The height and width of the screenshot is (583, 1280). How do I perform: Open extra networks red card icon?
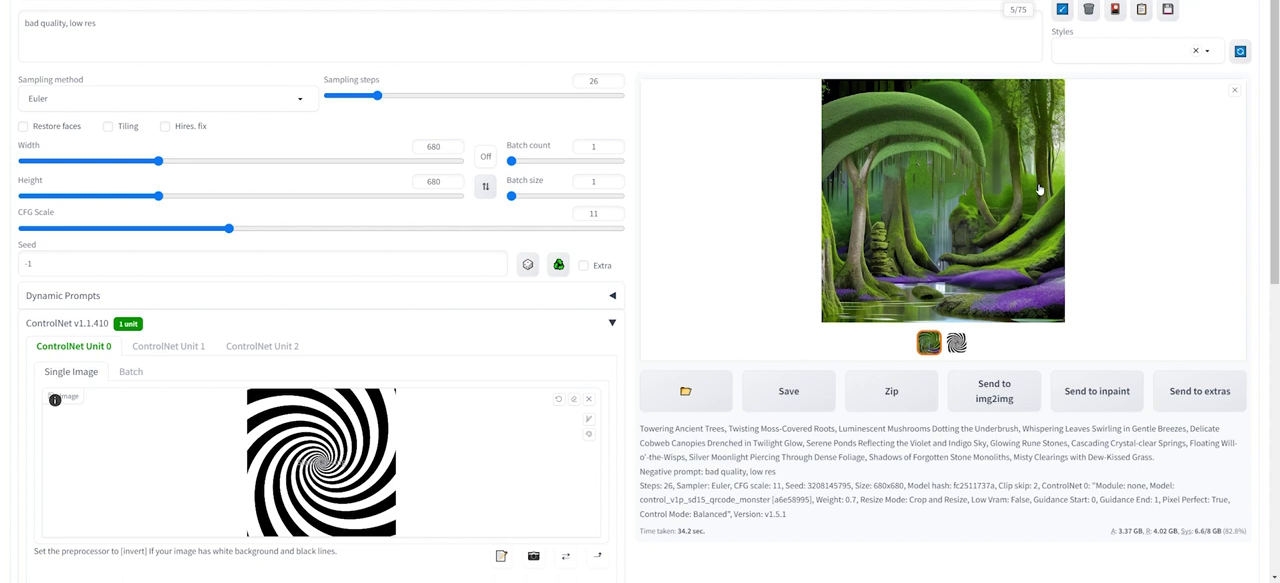pos(1115,9)
